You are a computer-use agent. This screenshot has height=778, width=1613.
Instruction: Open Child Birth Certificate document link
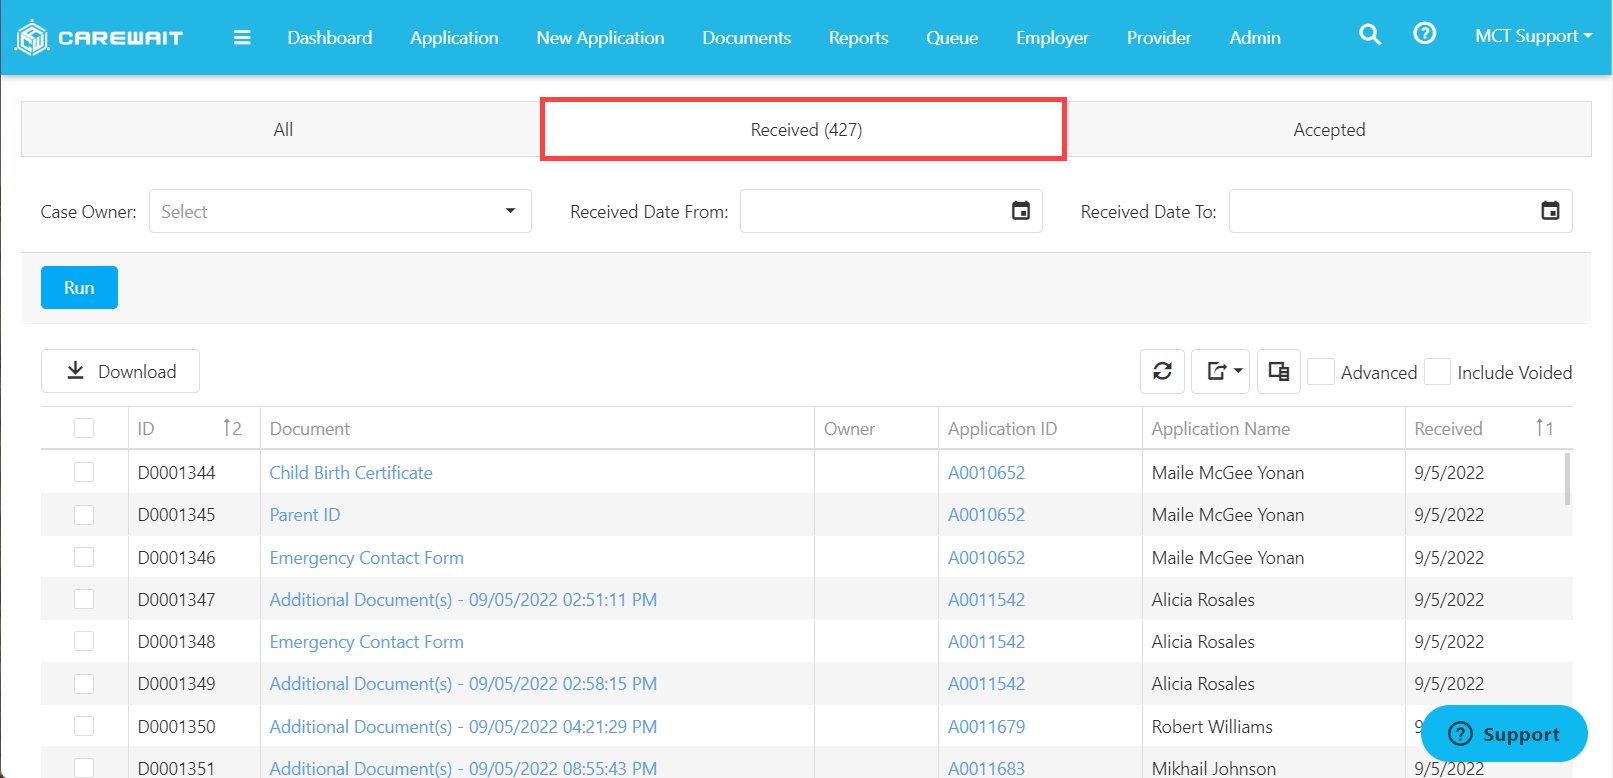(351, 472)
